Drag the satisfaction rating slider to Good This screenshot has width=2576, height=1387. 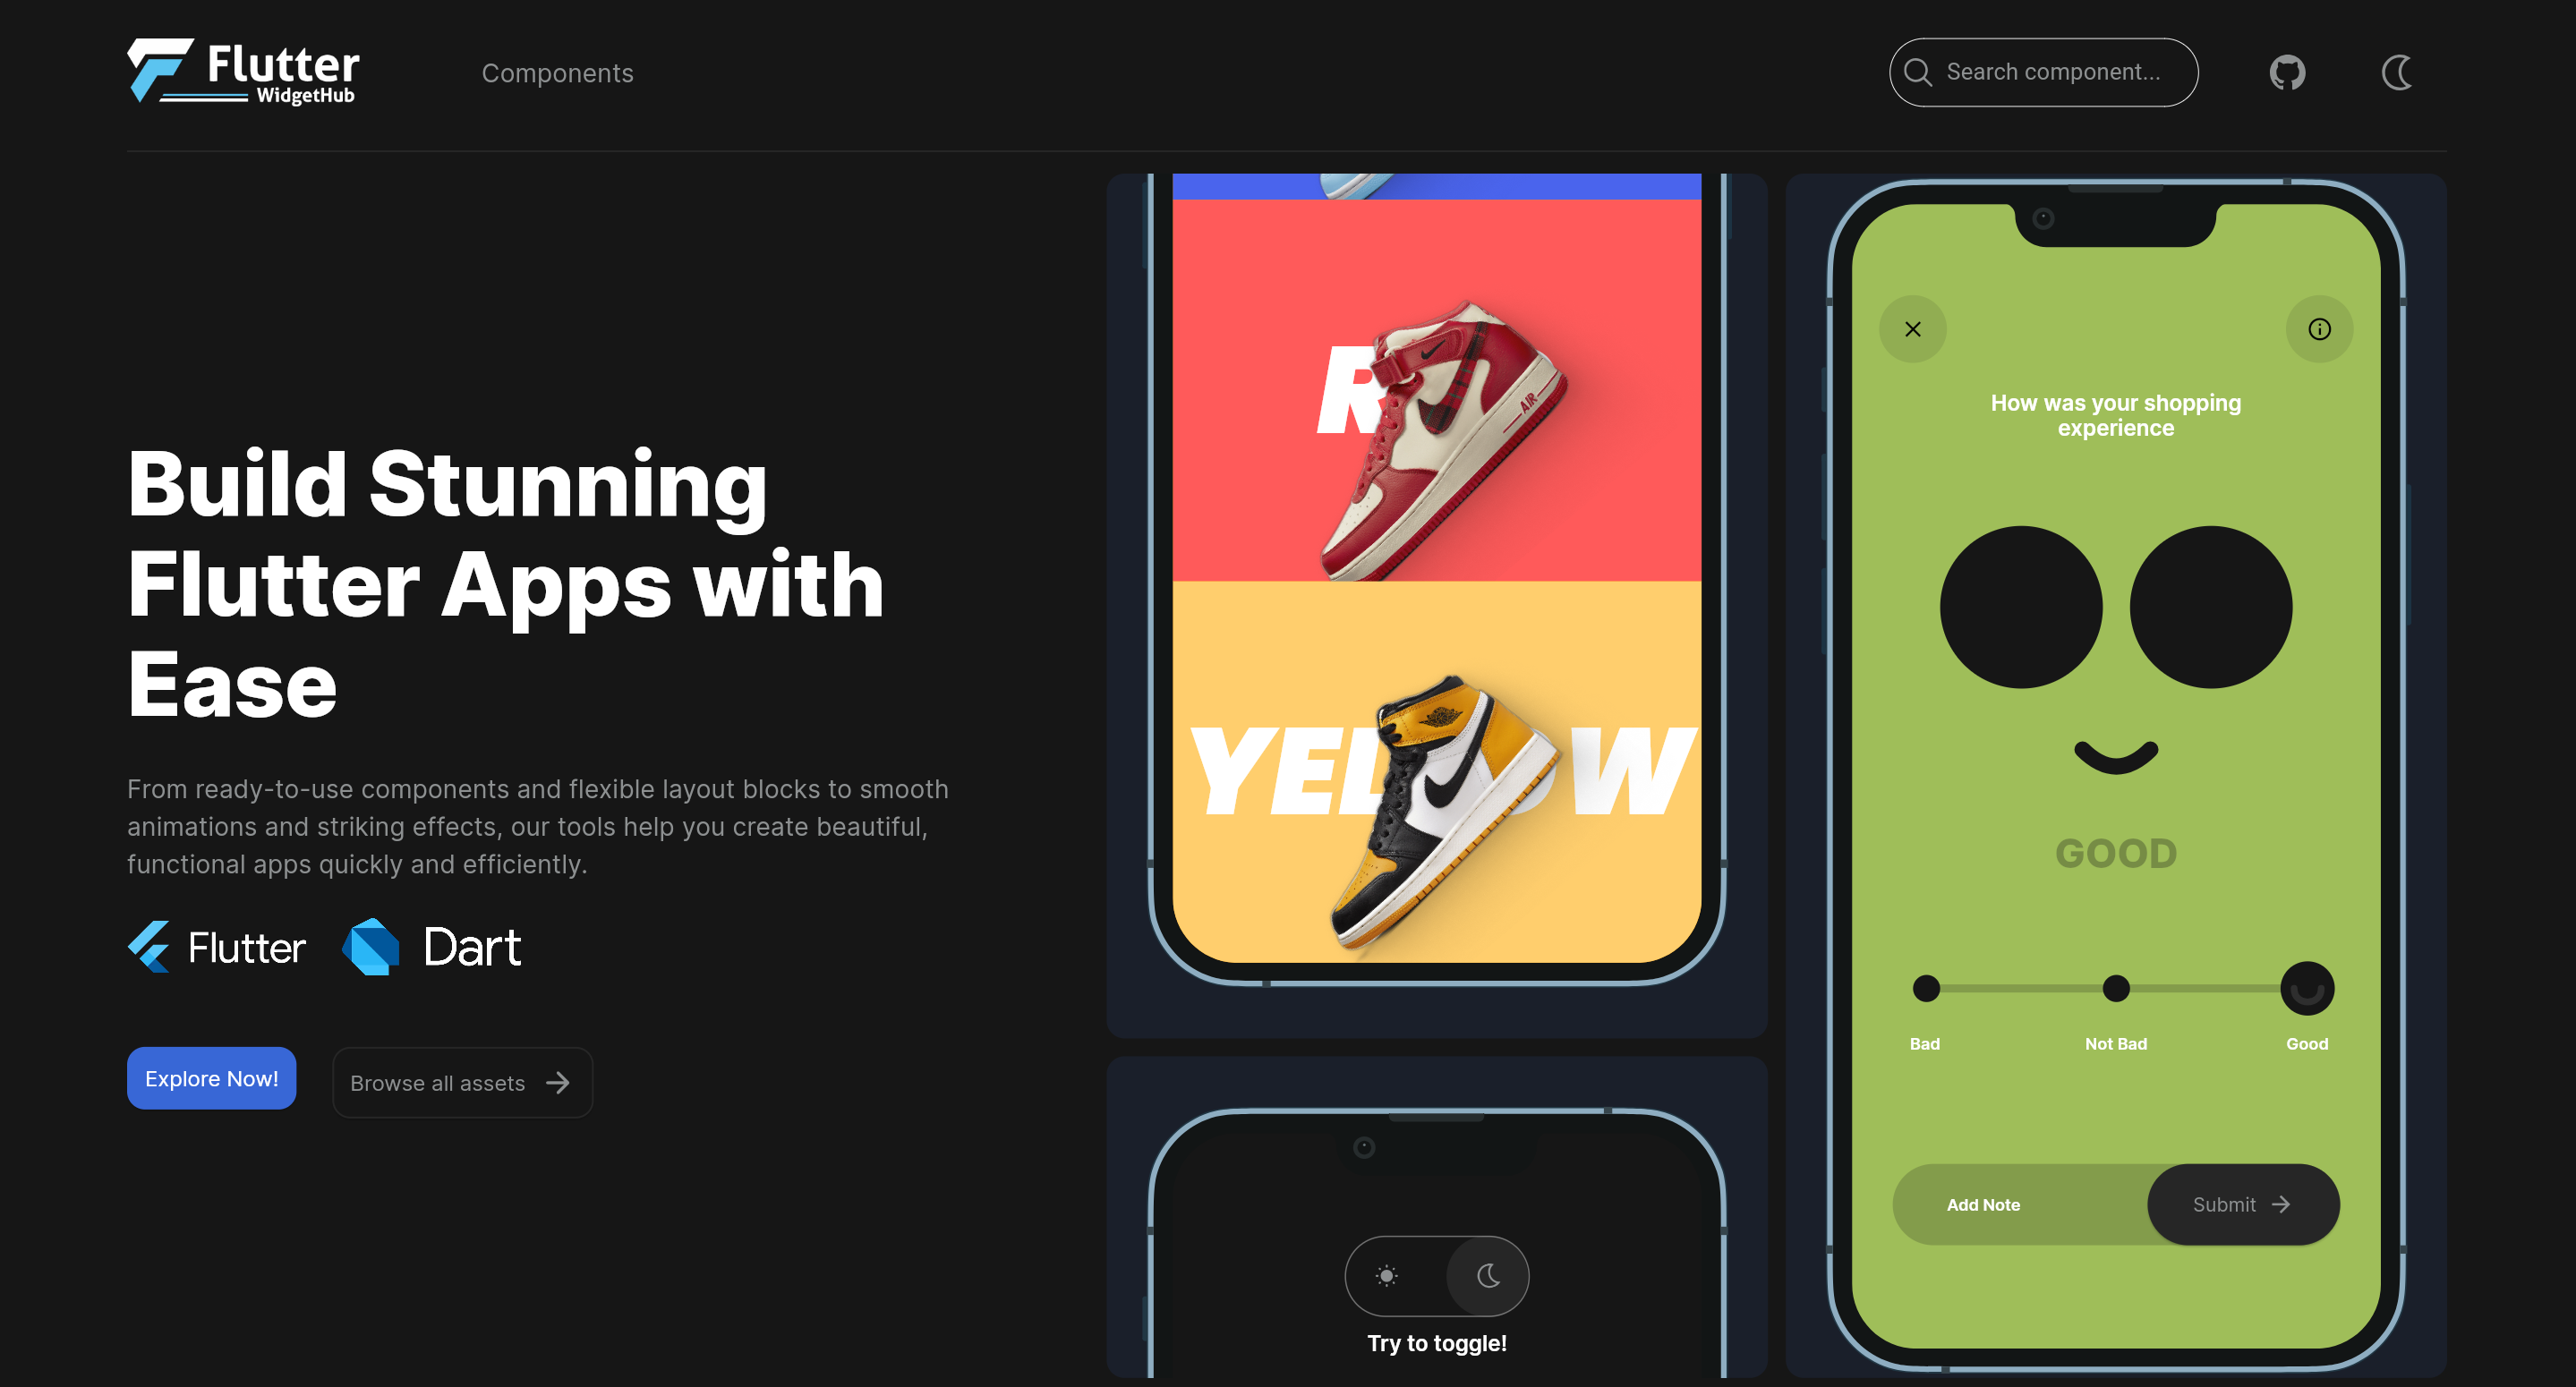[x=2307, y=989]
